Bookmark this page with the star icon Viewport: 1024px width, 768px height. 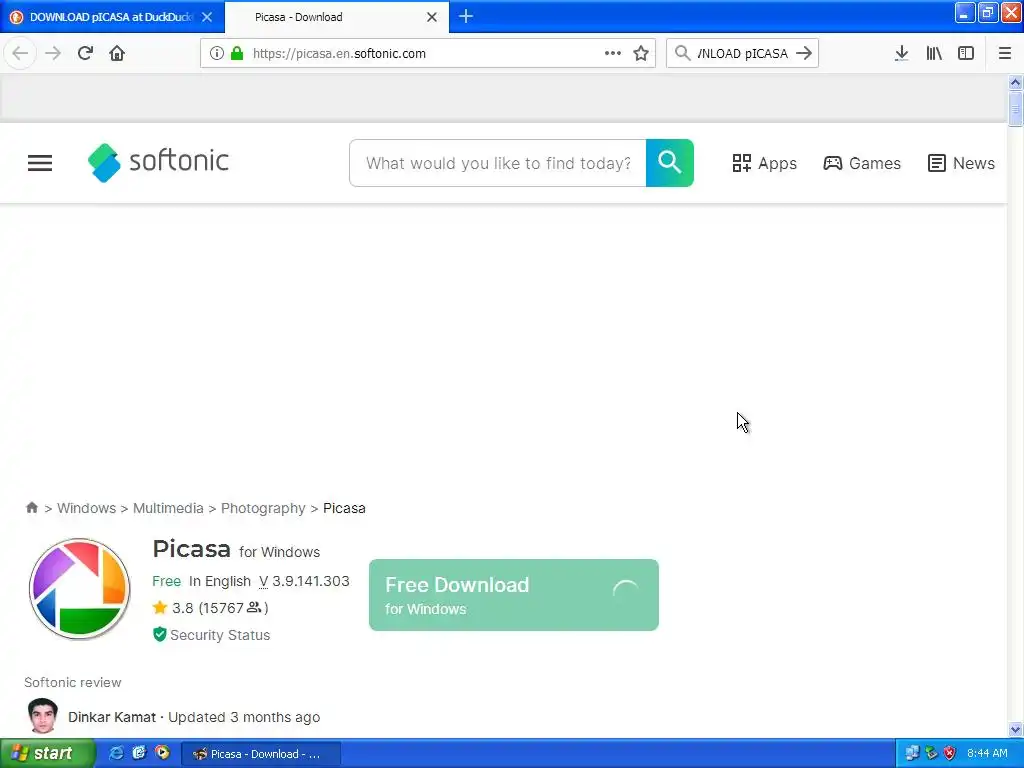pos(641,53)
